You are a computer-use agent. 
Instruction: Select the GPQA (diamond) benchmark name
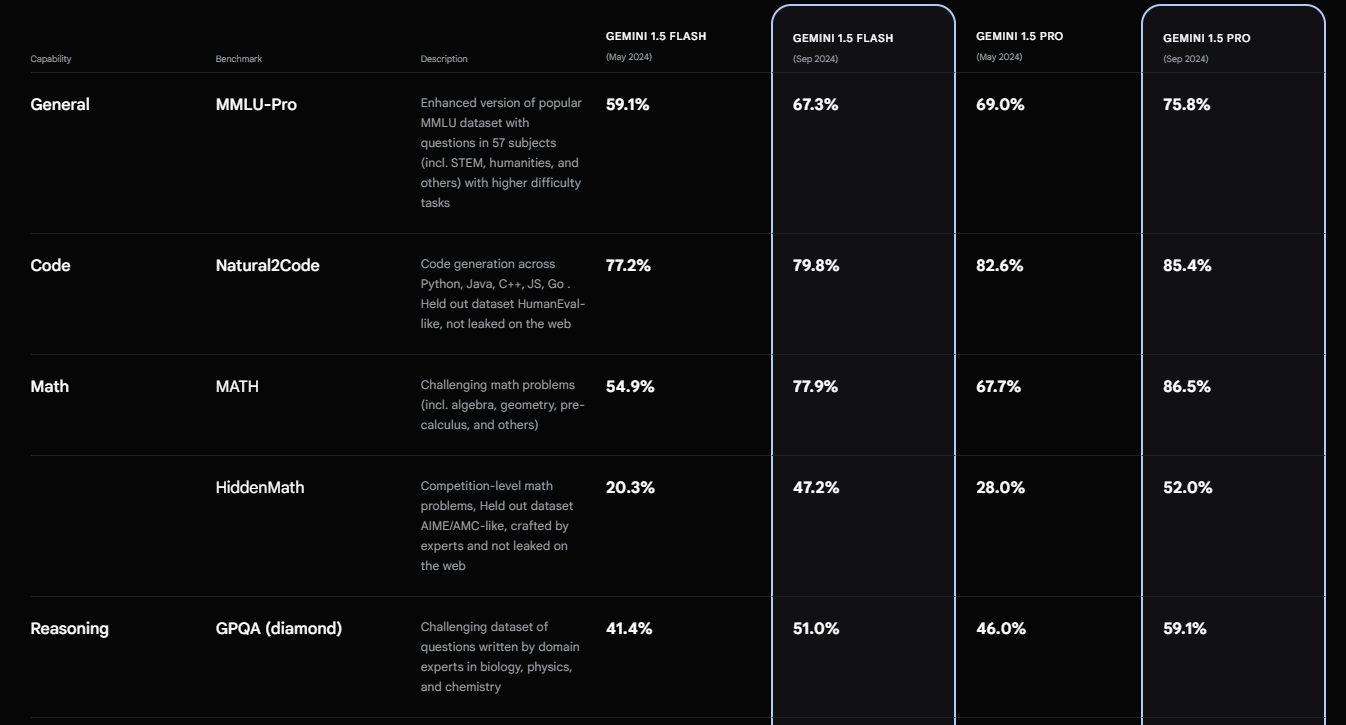coord(279,629)
